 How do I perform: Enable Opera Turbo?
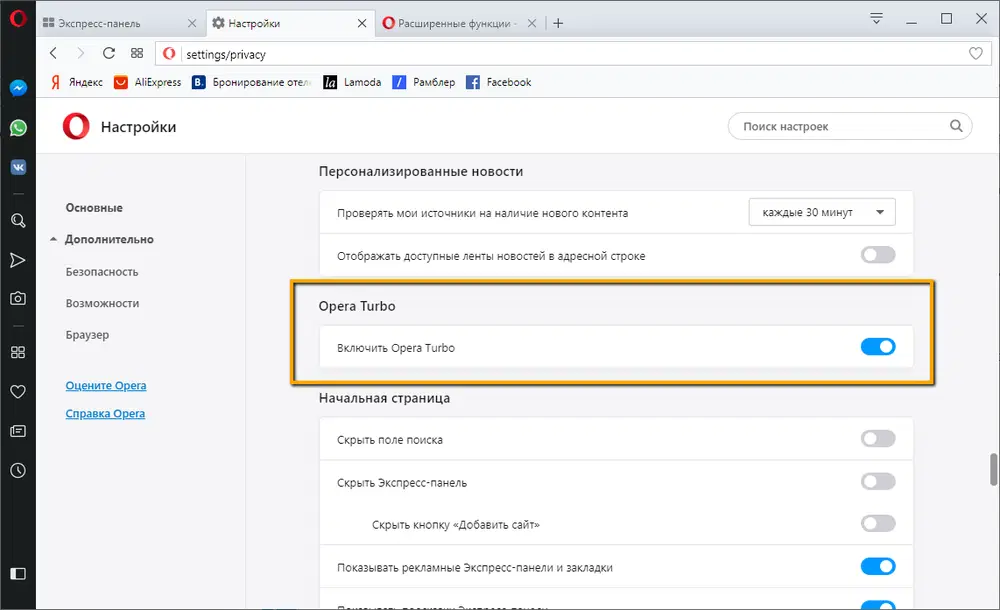coord(877,346)
